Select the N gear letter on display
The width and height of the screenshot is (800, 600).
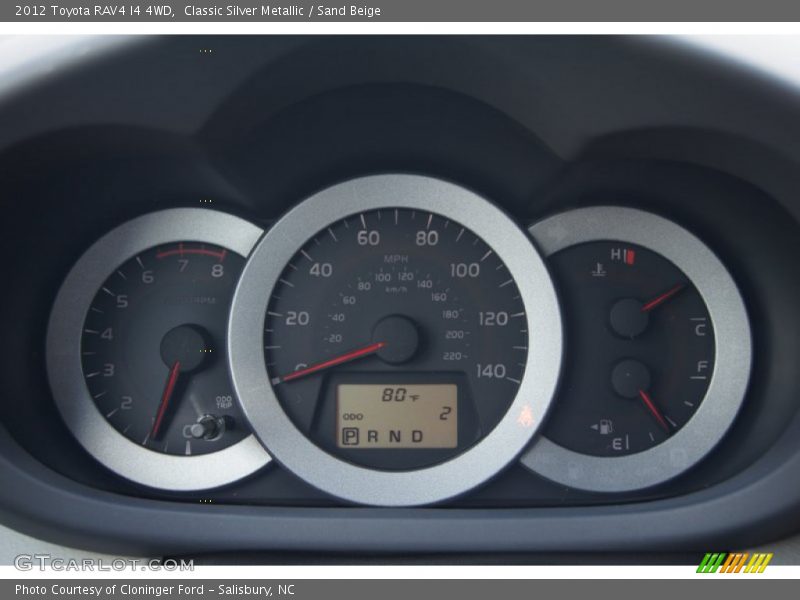coord(395,436)
